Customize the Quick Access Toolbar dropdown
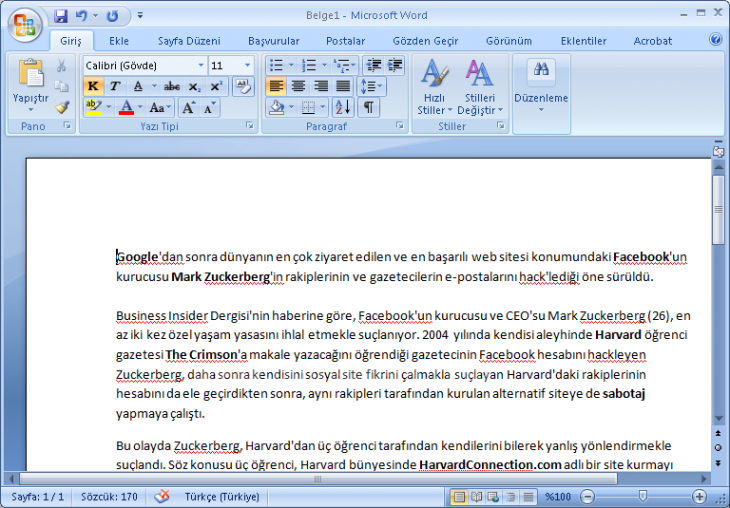 click(140, 16)
